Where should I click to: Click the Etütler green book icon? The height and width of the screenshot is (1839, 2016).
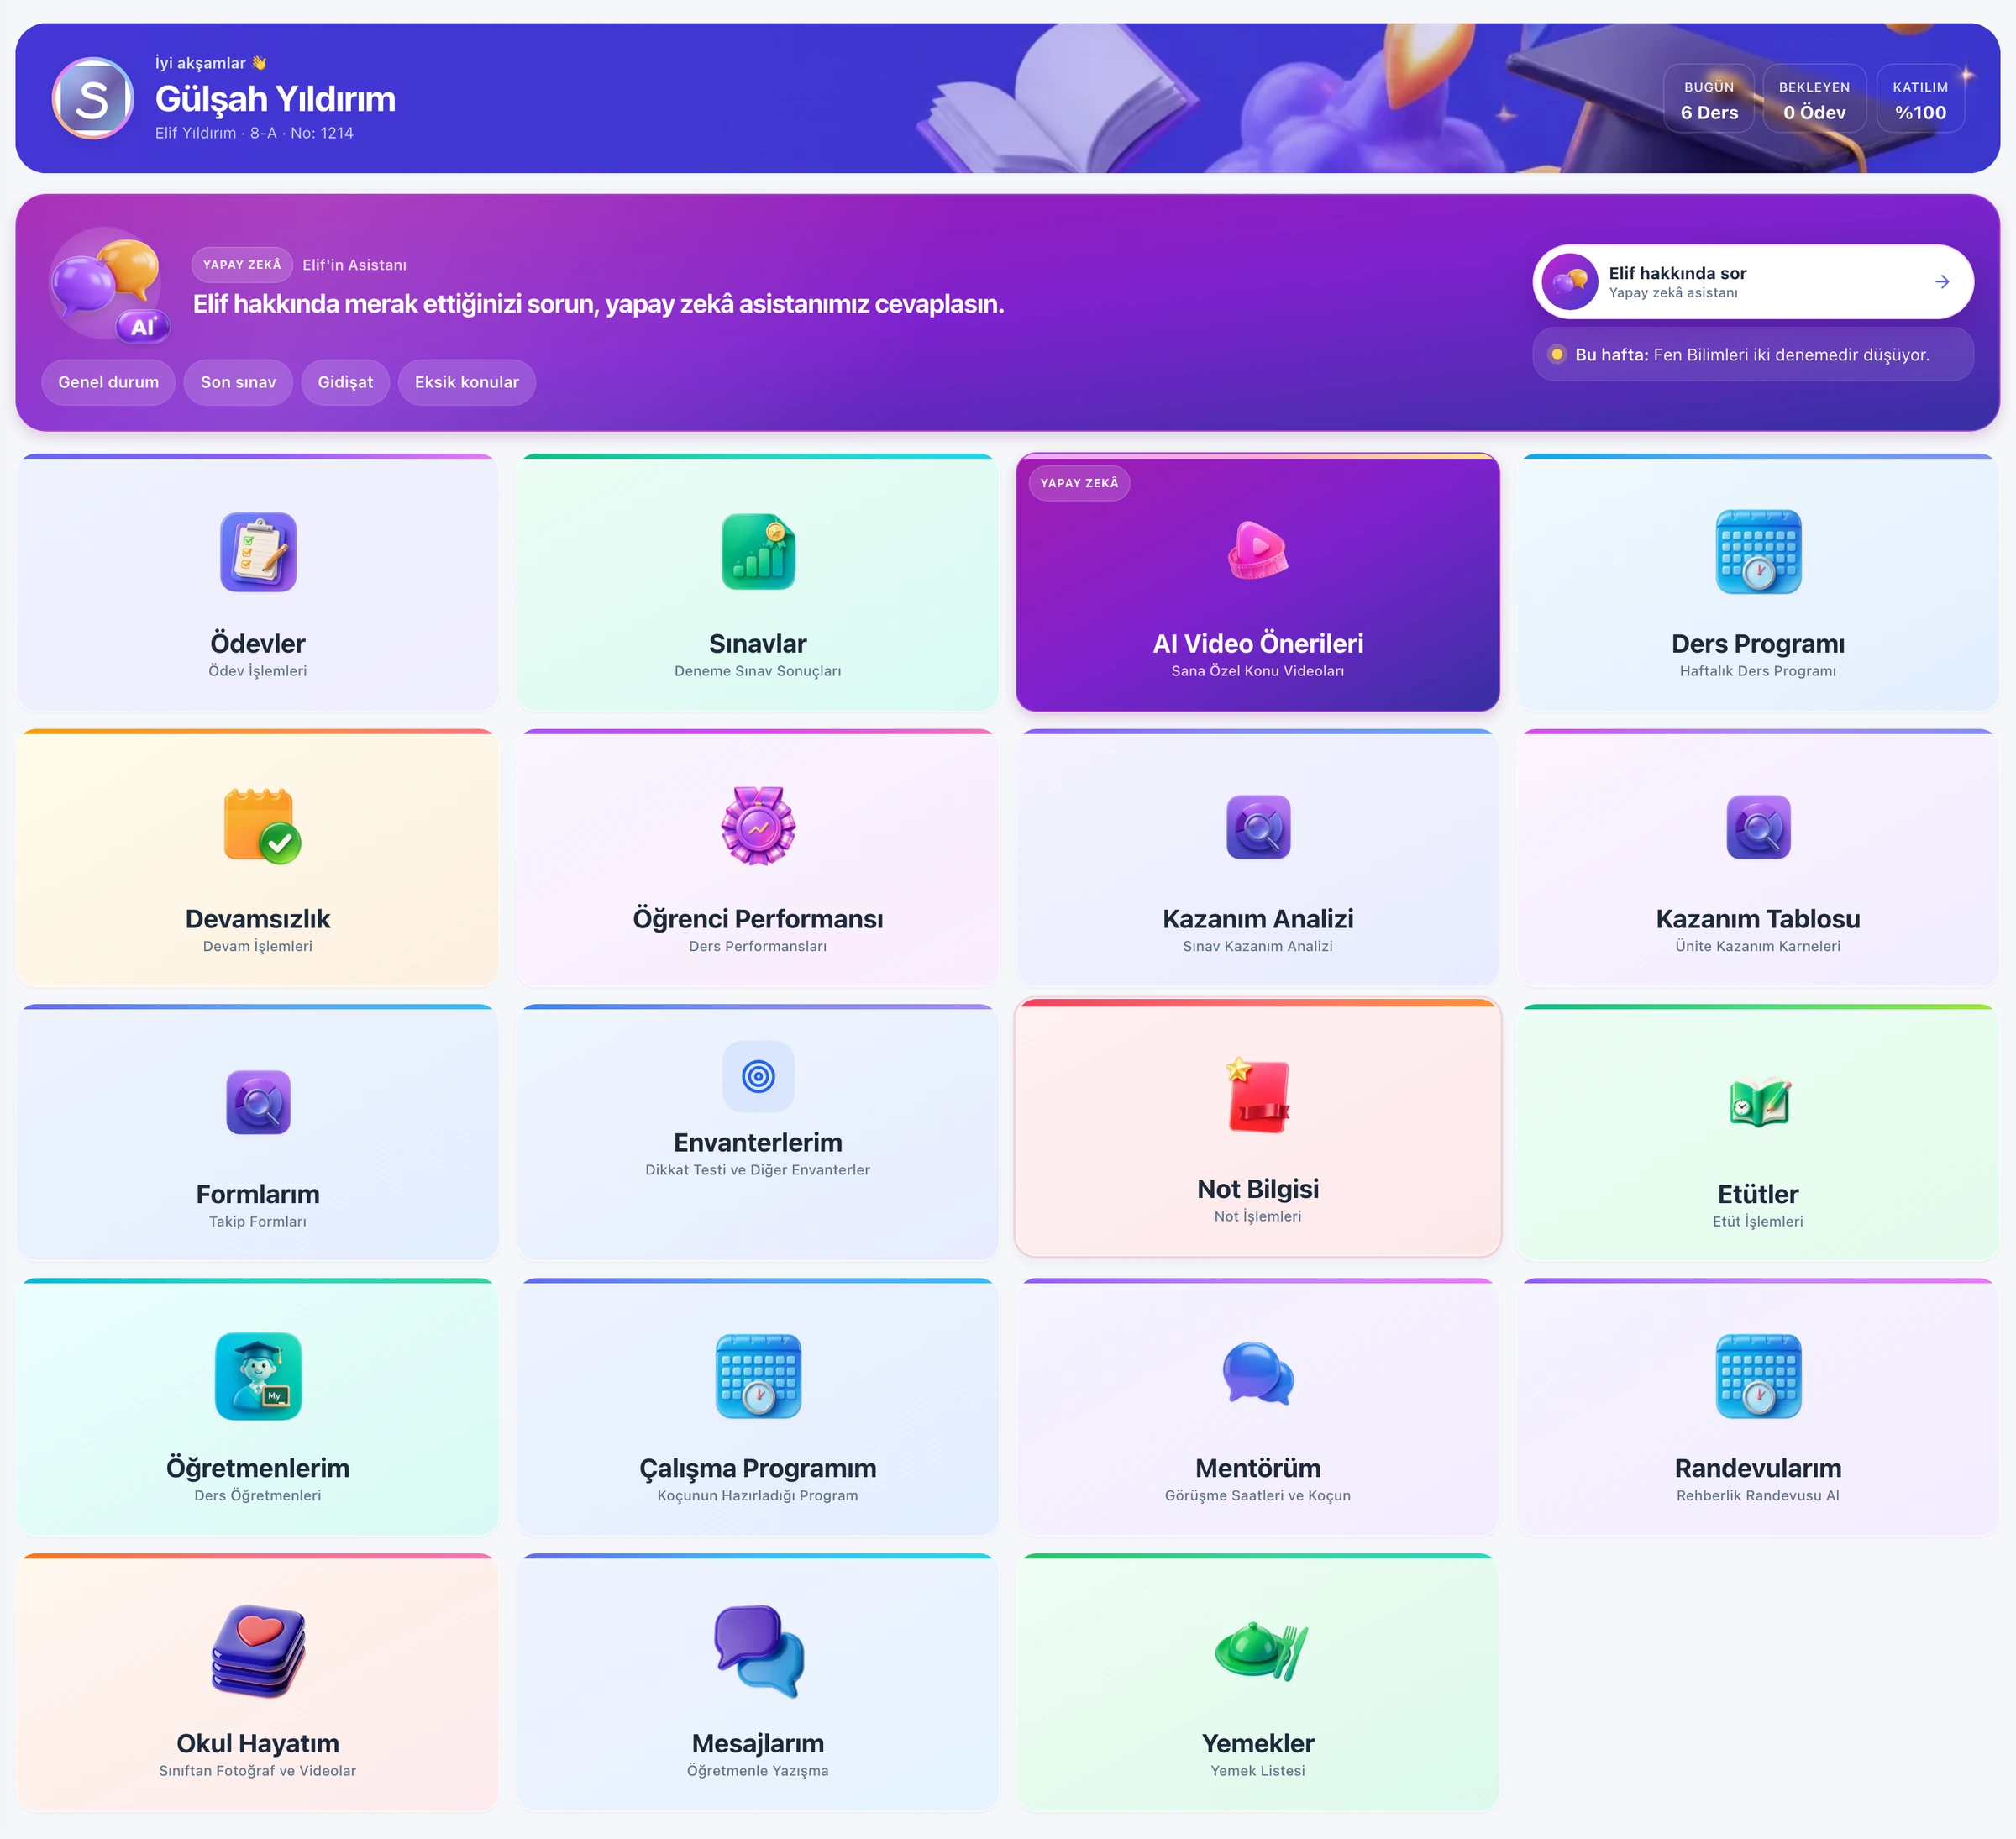coord(1758,1102)
